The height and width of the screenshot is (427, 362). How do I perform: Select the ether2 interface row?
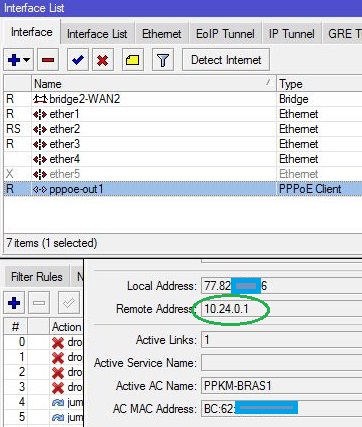click(x=183, y=129)
